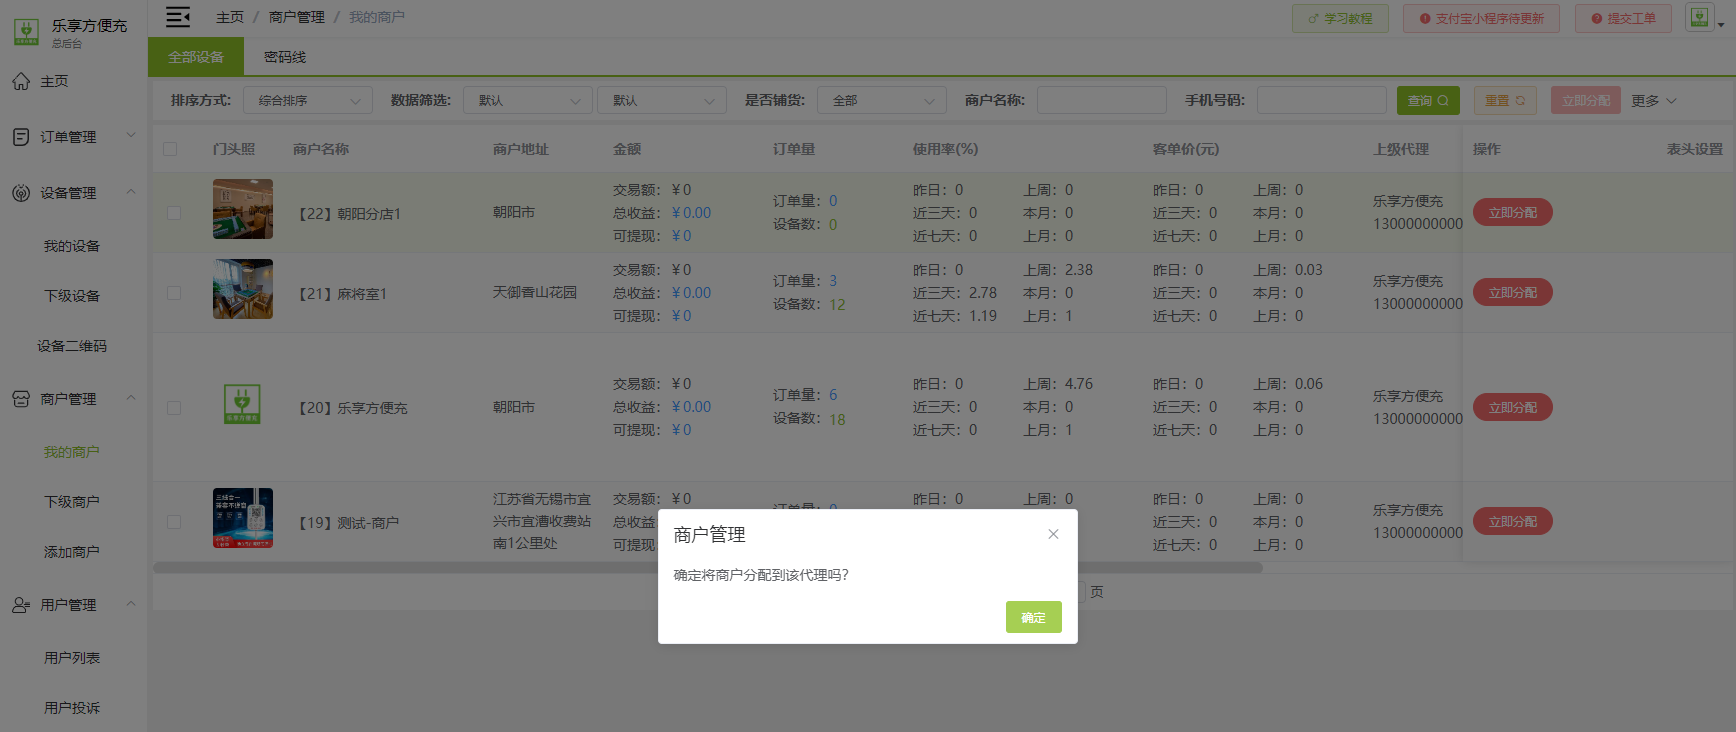The image size is (1736, 732).
Task: Click the toolbar 立即分配 button
Action: pos(1586,100)
